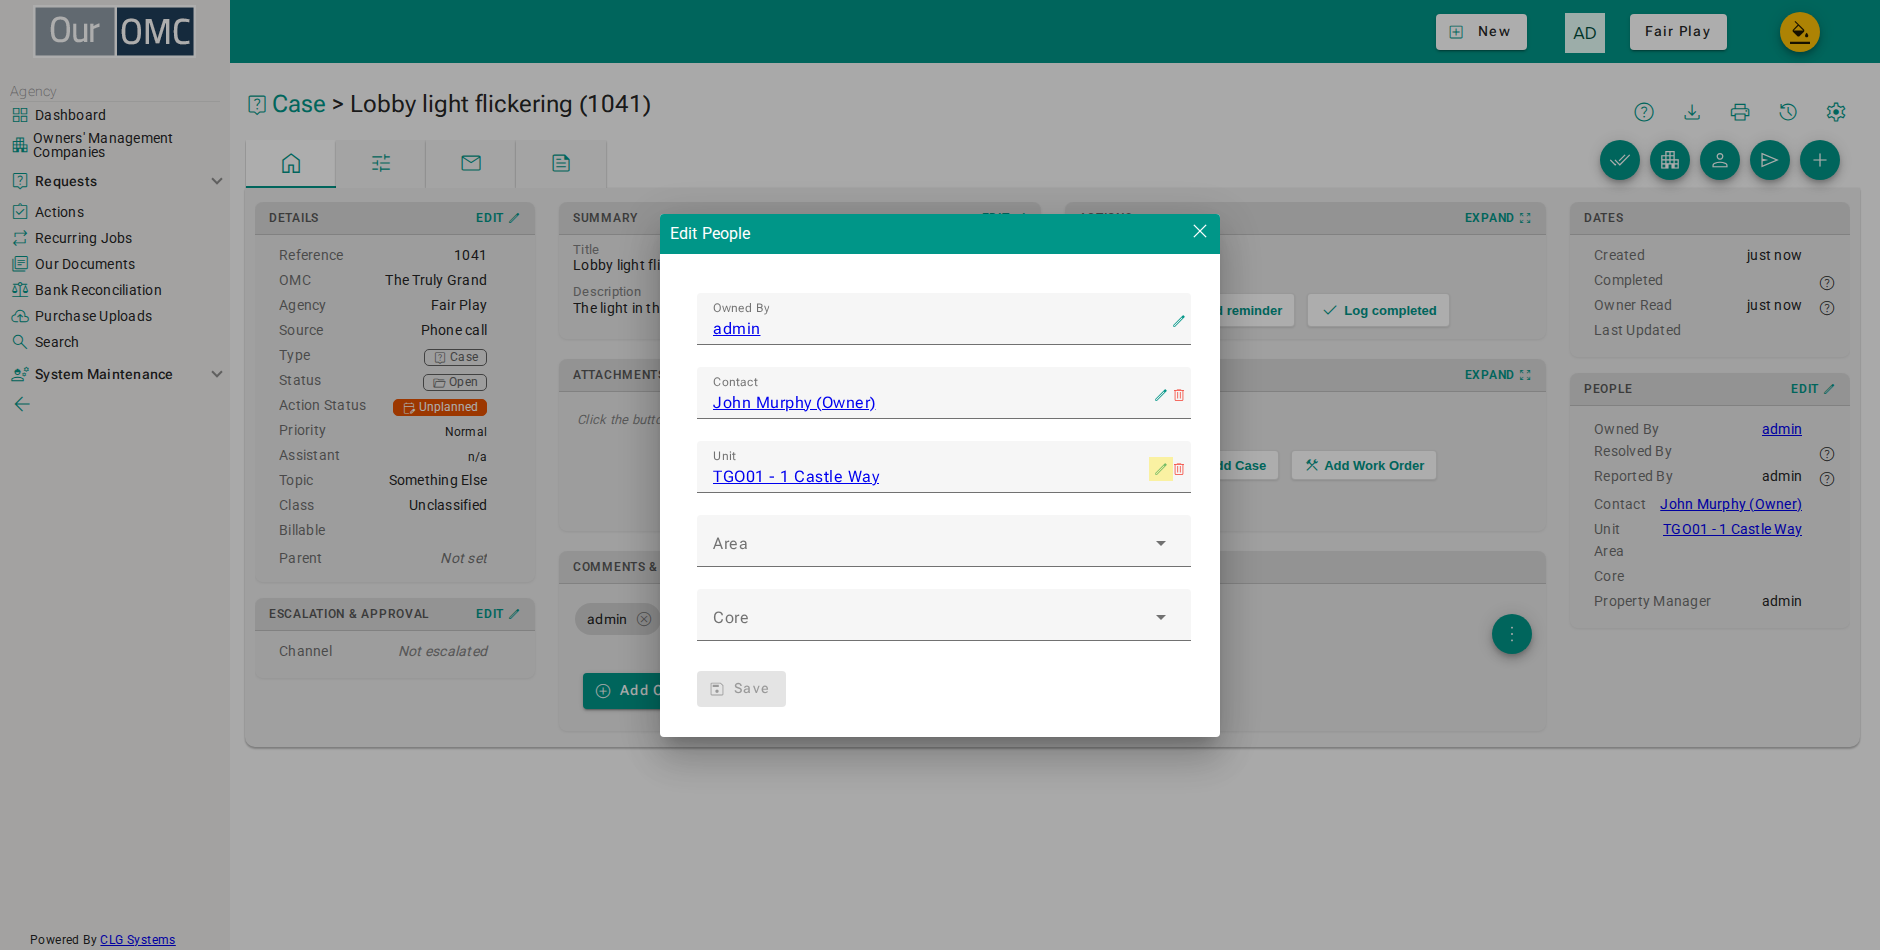Expand the Requests menu chevron
1880x950 pixels.
(x=217, y=181)
